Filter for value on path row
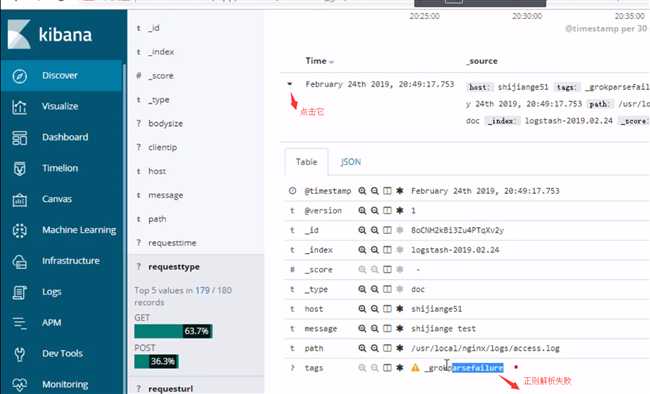 pyautogui.click(x=362, y=348)
